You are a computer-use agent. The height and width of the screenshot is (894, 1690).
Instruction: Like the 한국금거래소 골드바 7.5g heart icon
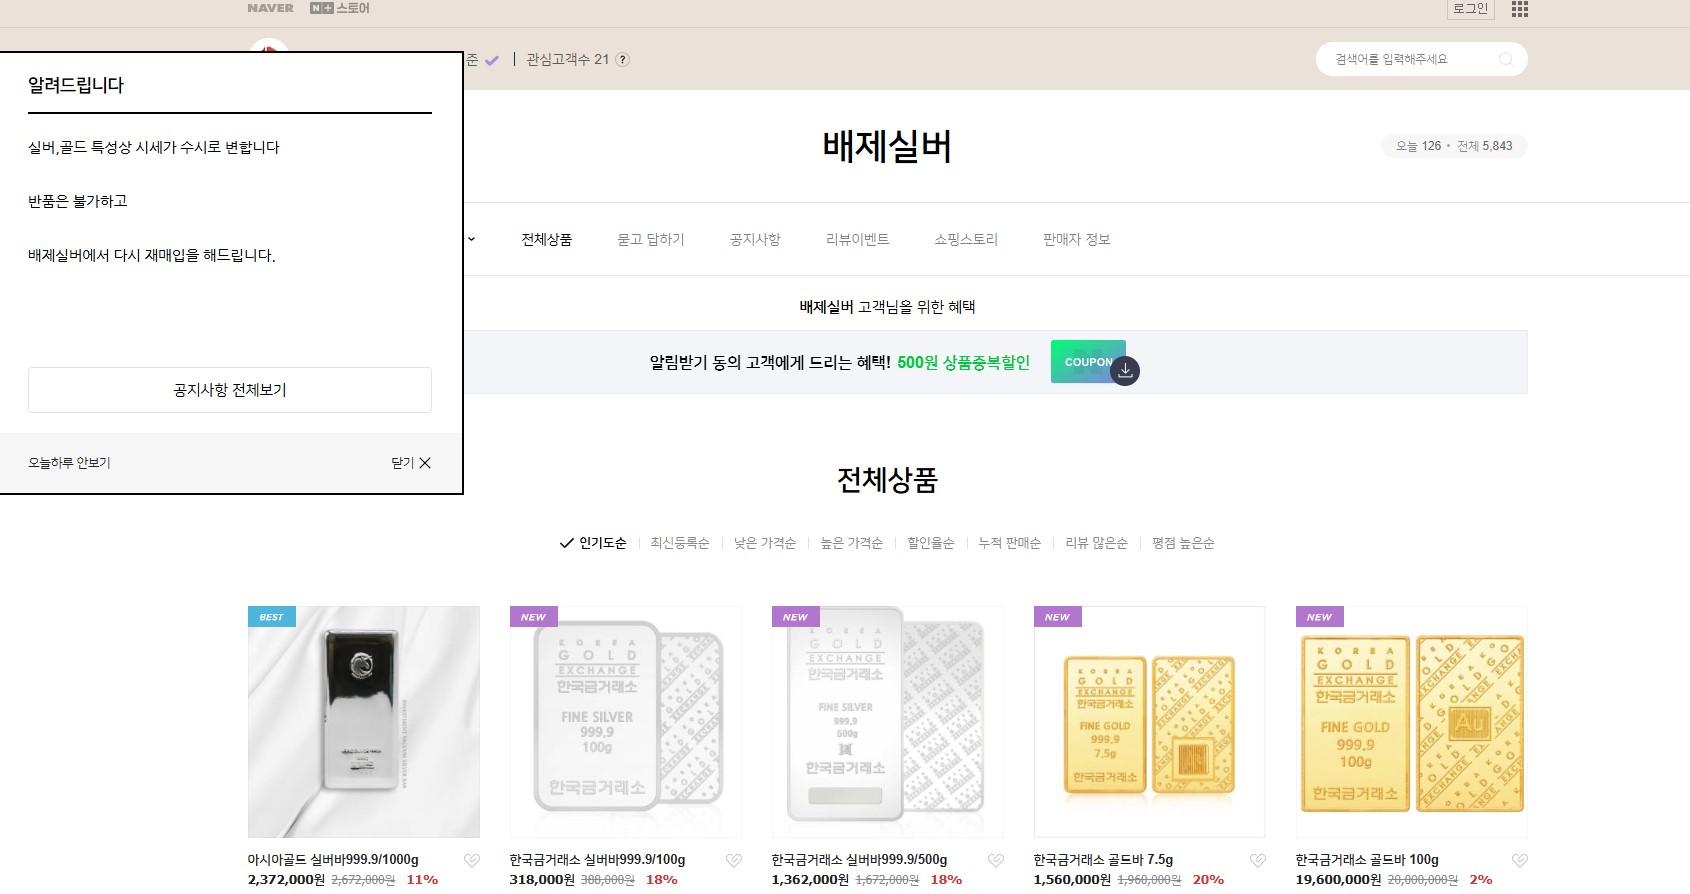point(1257,860)
